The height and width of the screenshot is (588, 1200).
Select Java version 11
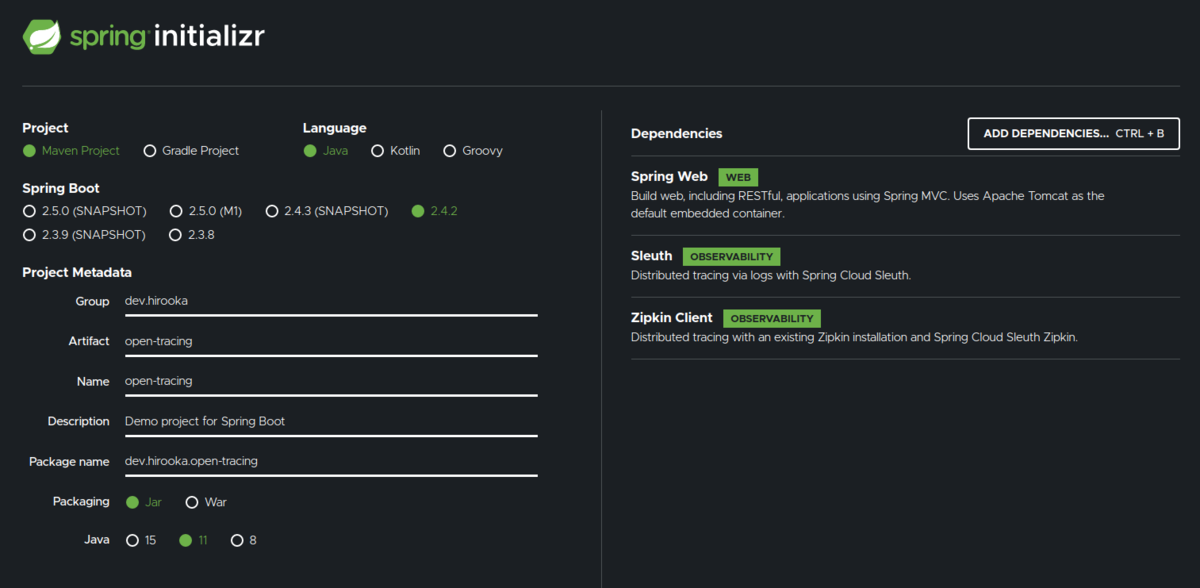coord(193,540)
